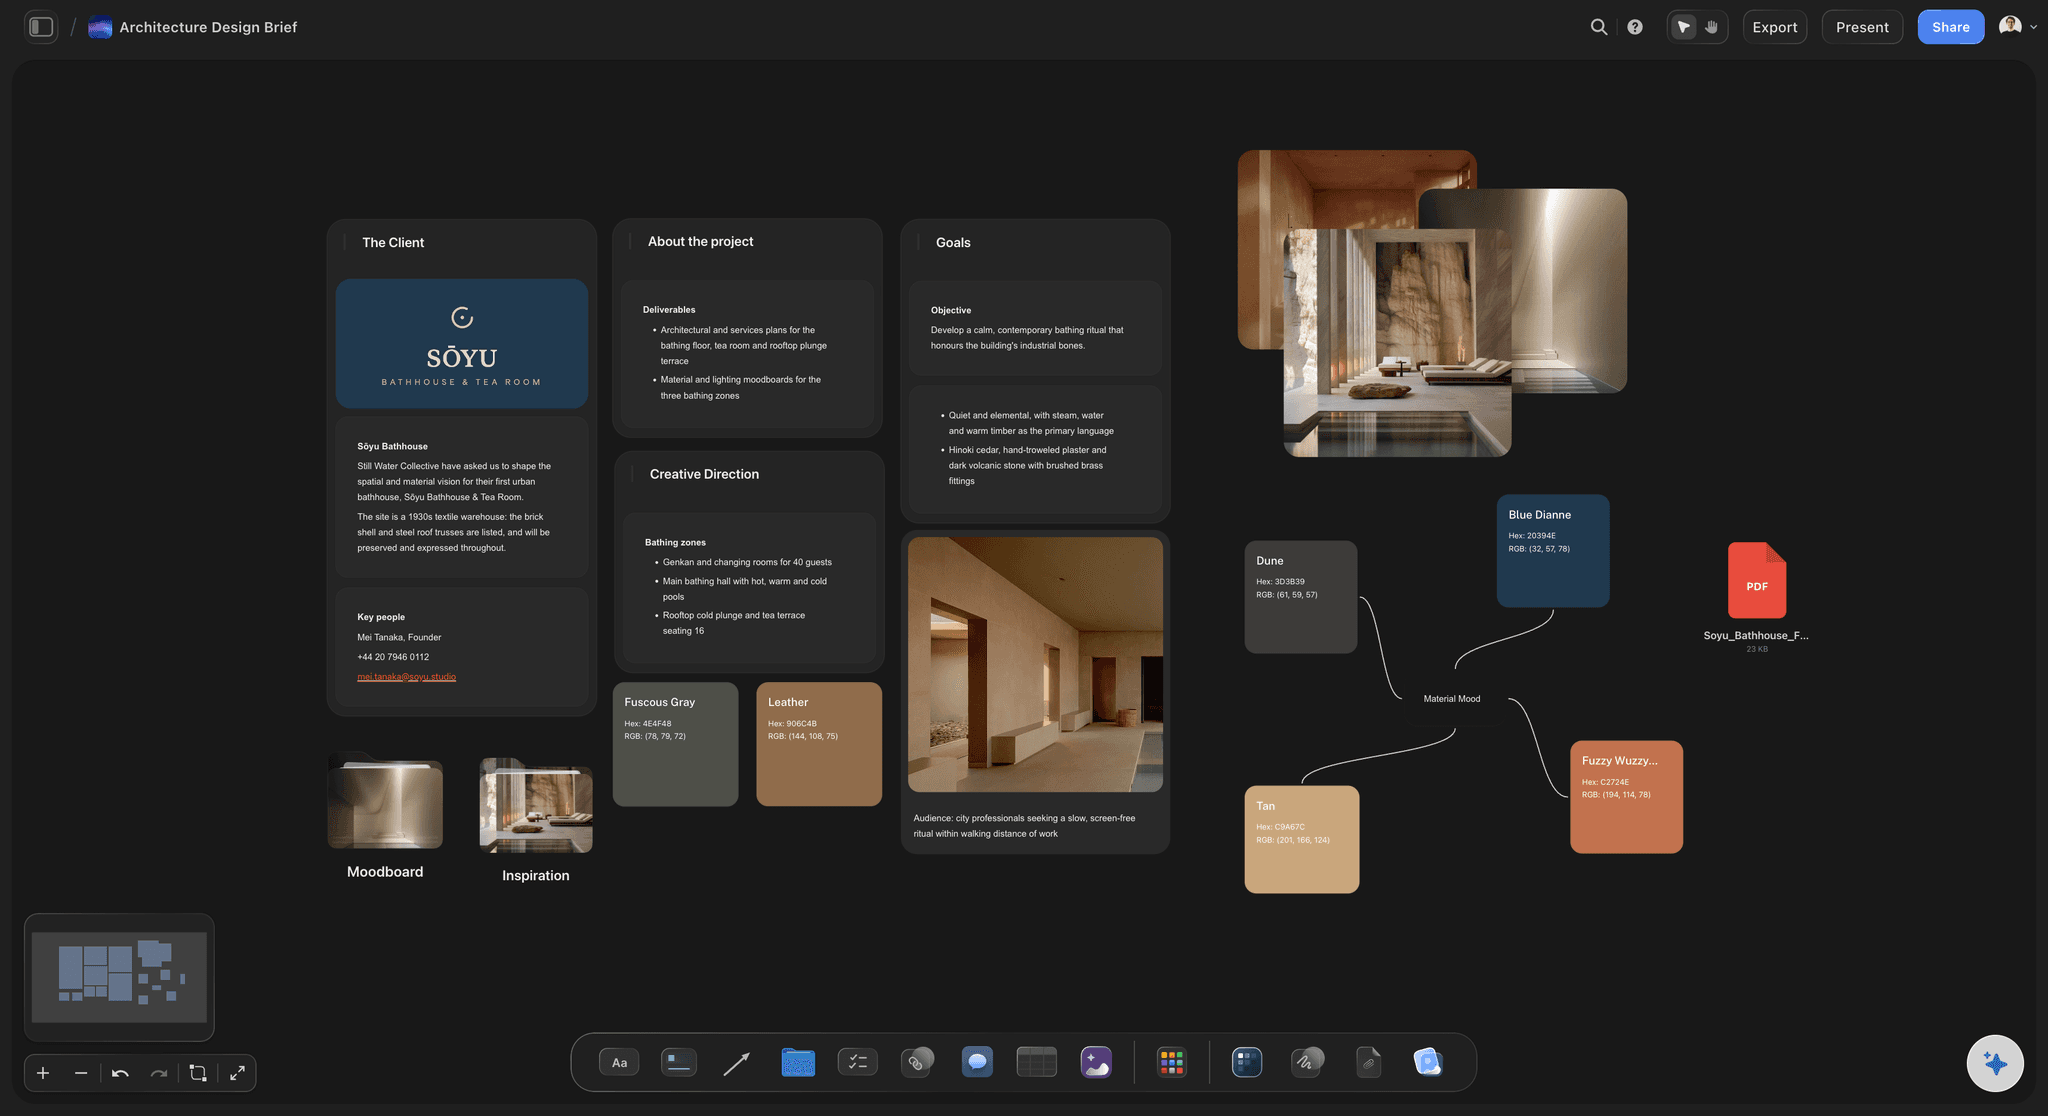Viewport: 2048px width, 1116px height.
Task: Attach a file with the paperclip tool
Action: point(1369,1062)
